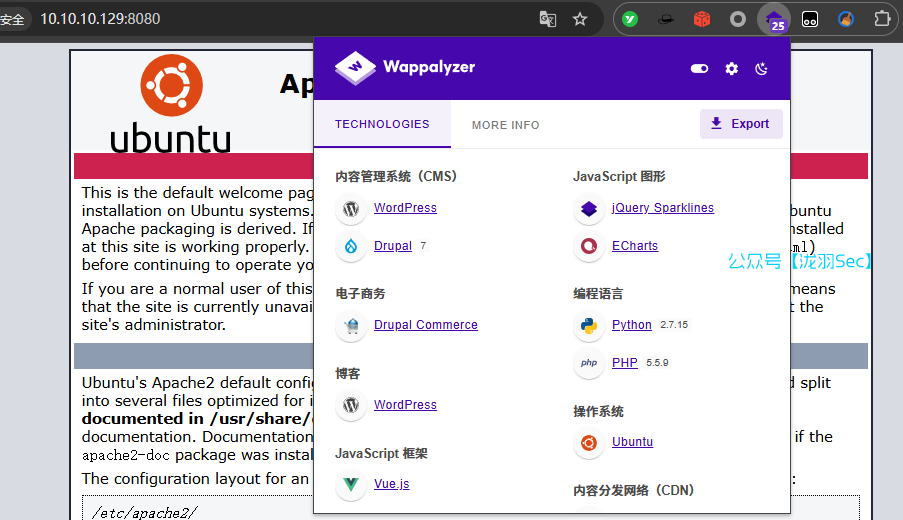Follow the ECharts link
This screenshot has width=903, height=520.
[634, 246]
